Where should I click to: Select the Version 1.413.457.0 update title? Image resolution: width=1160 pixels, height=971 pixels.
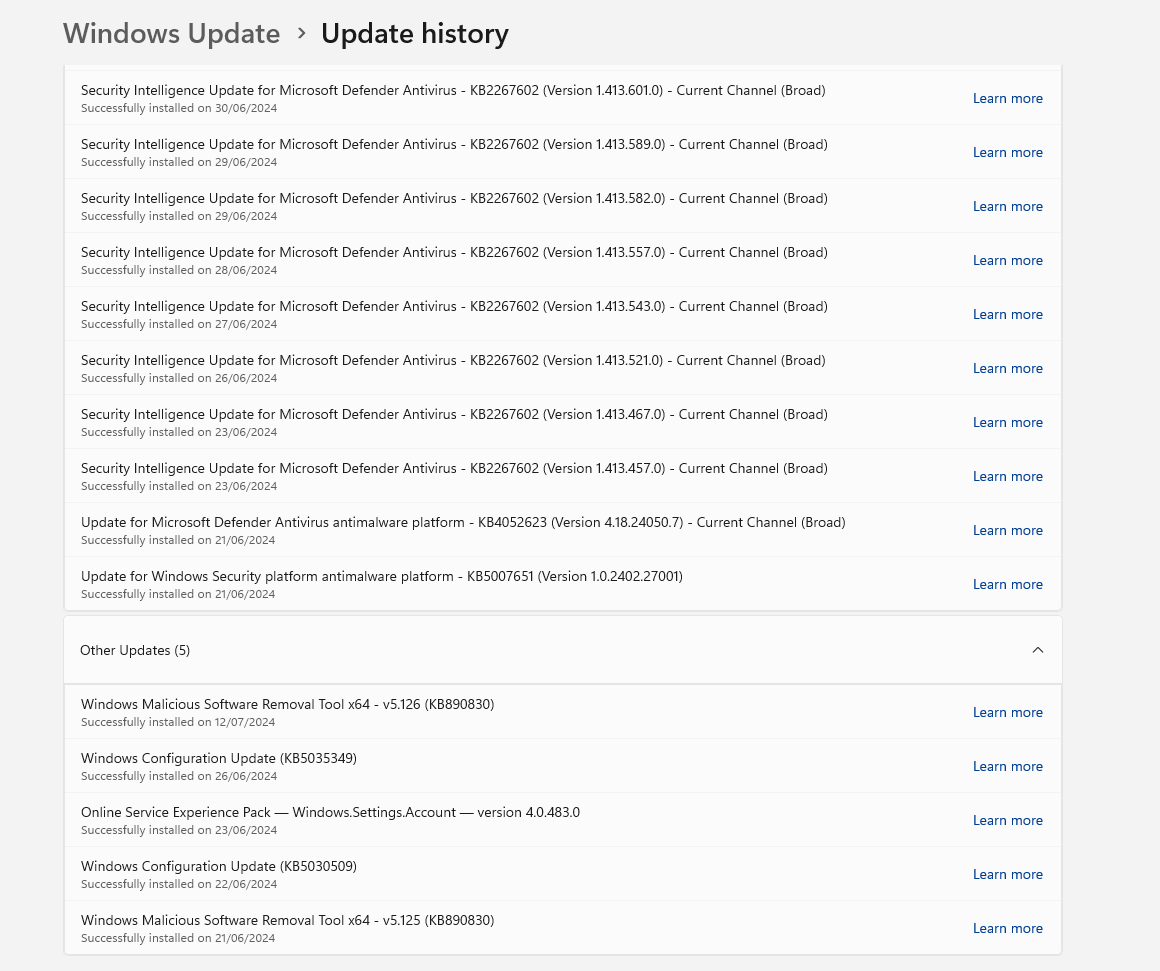(454, 468)
